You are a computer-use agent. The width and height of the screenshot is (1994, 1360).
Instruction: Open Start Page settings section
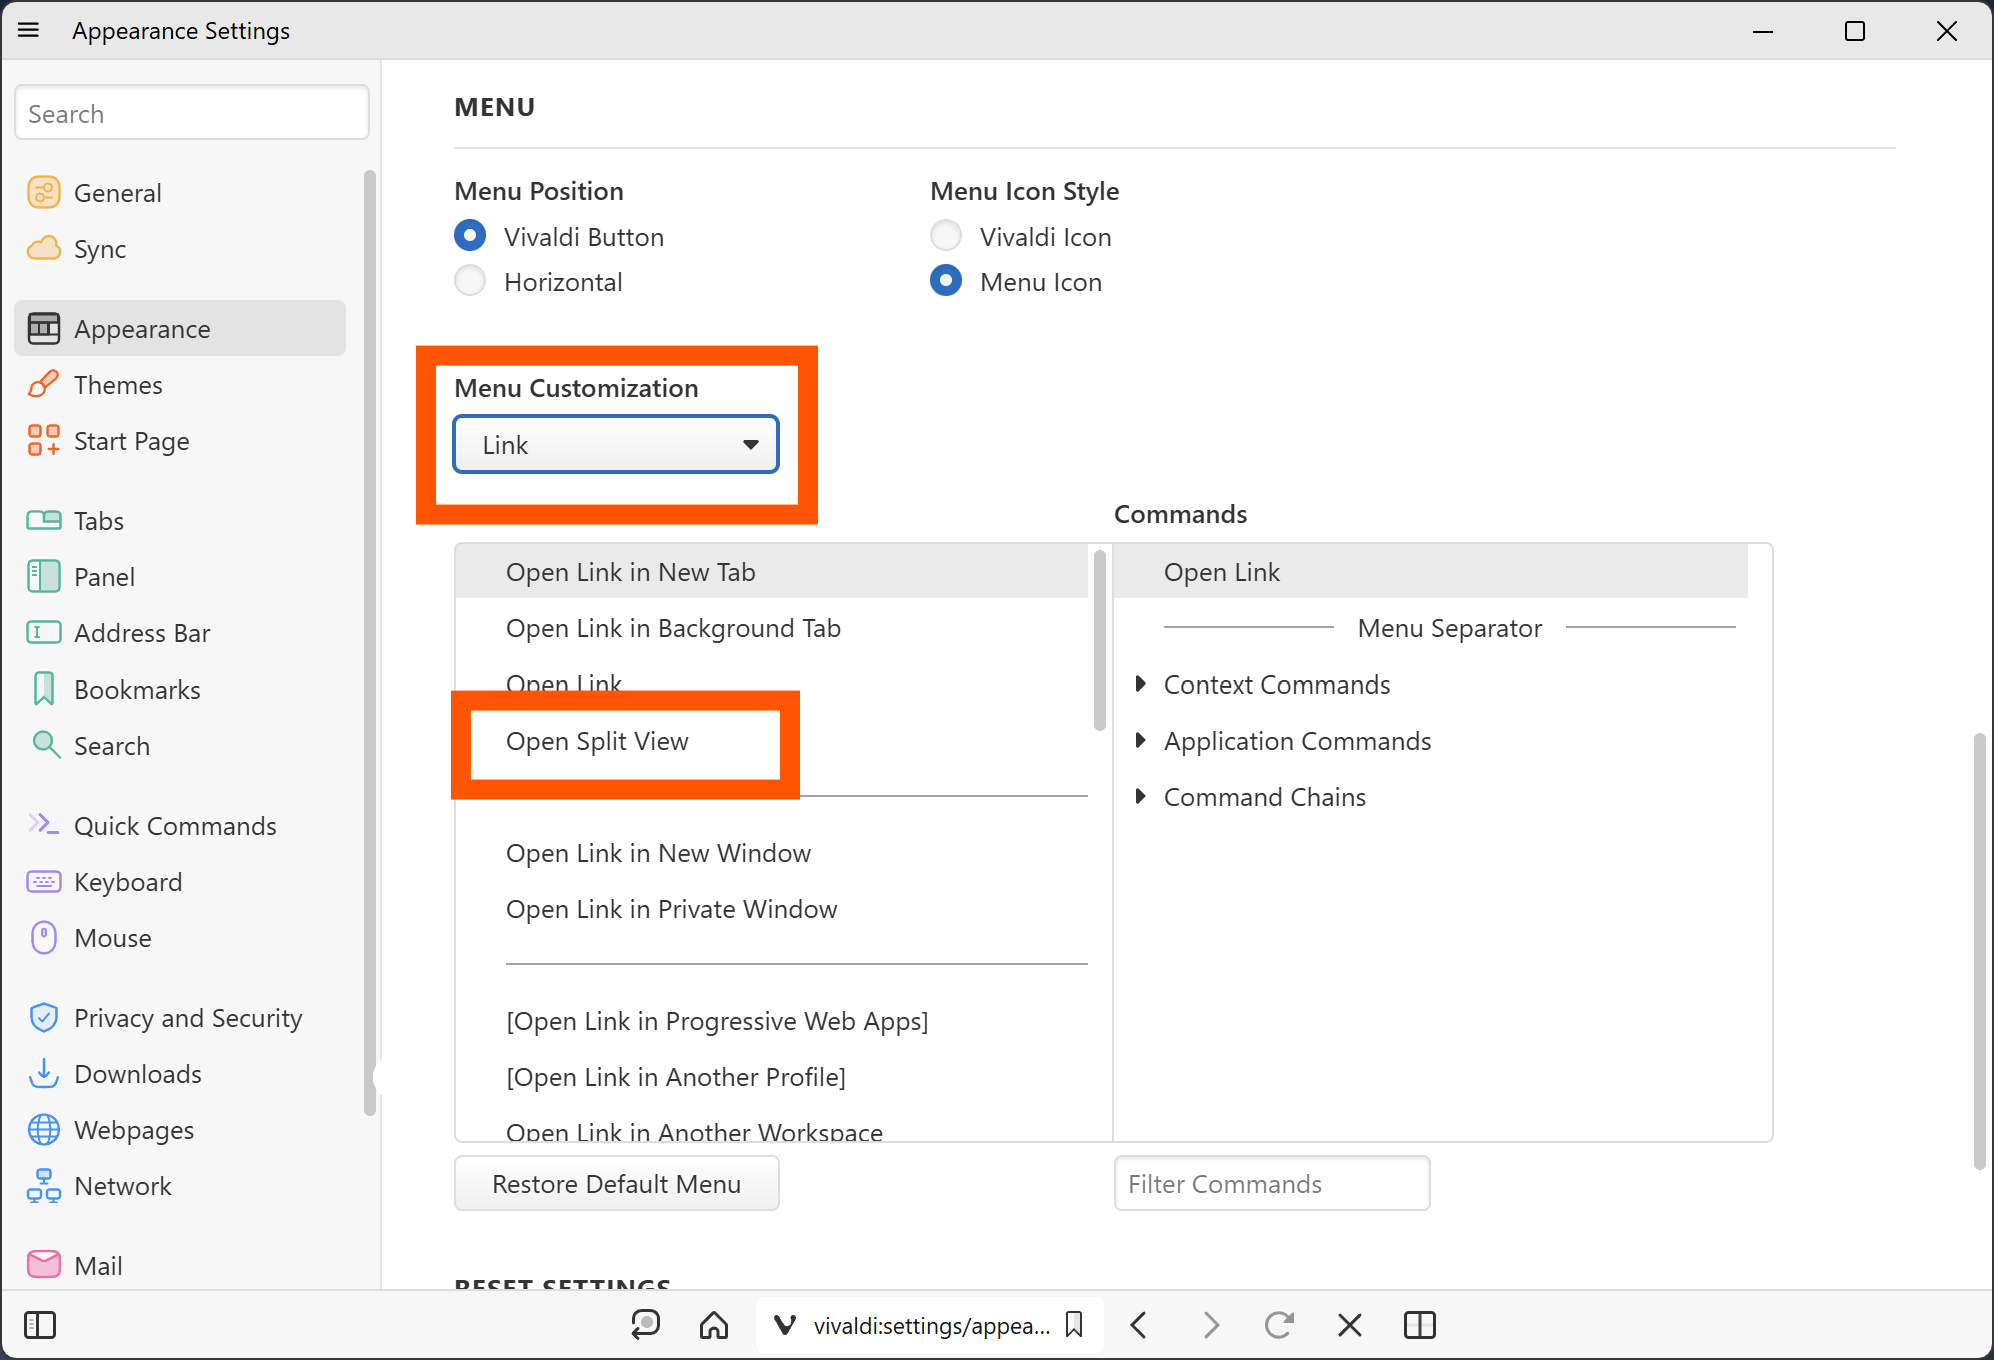[x=180, y=440]
